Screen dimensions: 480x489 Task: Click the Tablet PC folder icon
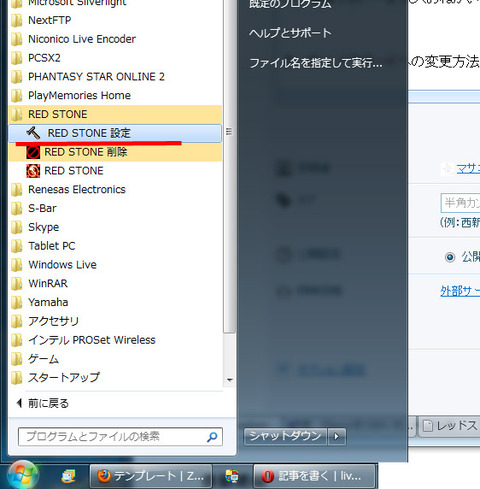[x=16, y=246]
